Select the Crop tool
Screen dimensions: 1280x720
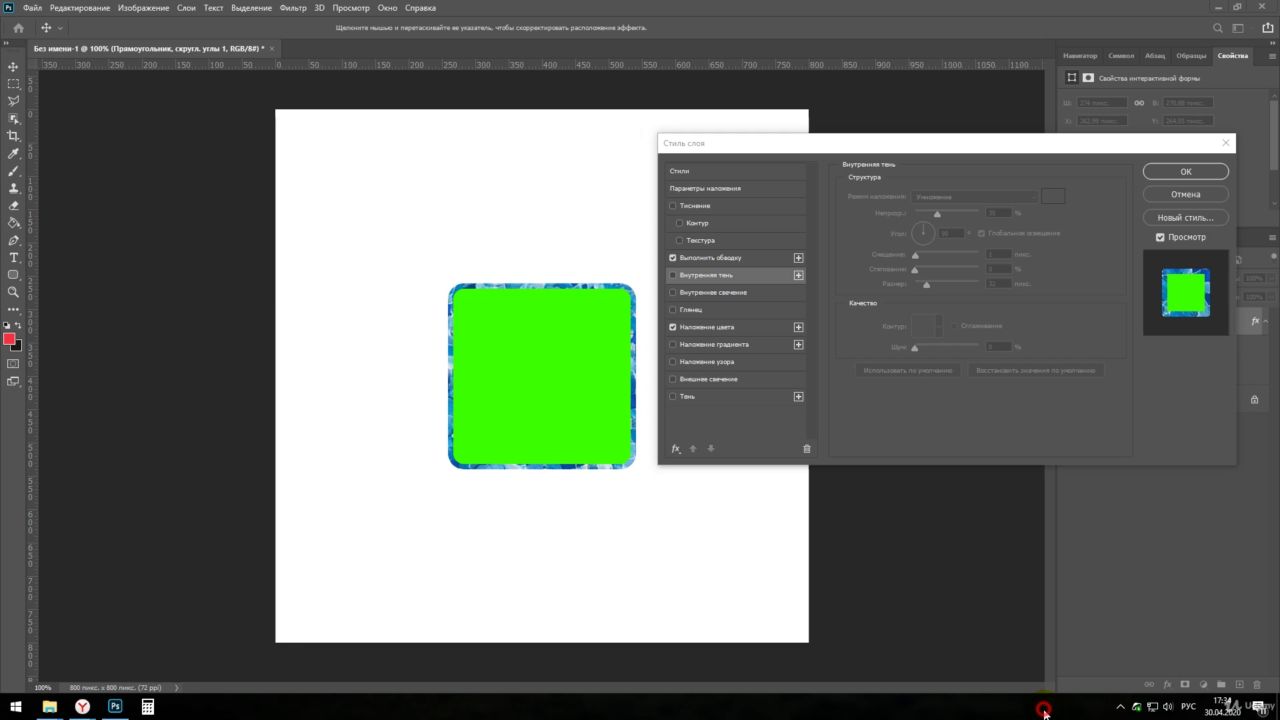tap(13, 136)
